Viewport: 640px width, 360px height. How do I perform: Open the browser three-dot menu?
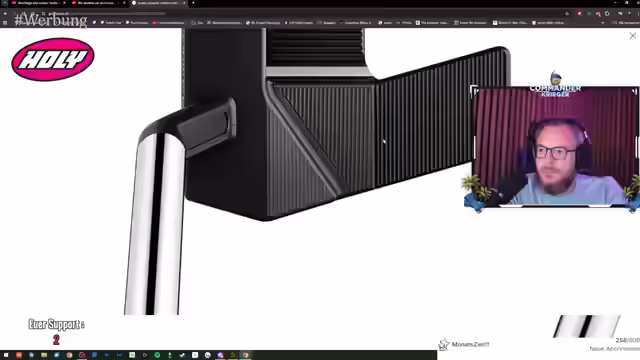(x=638, y=13)
